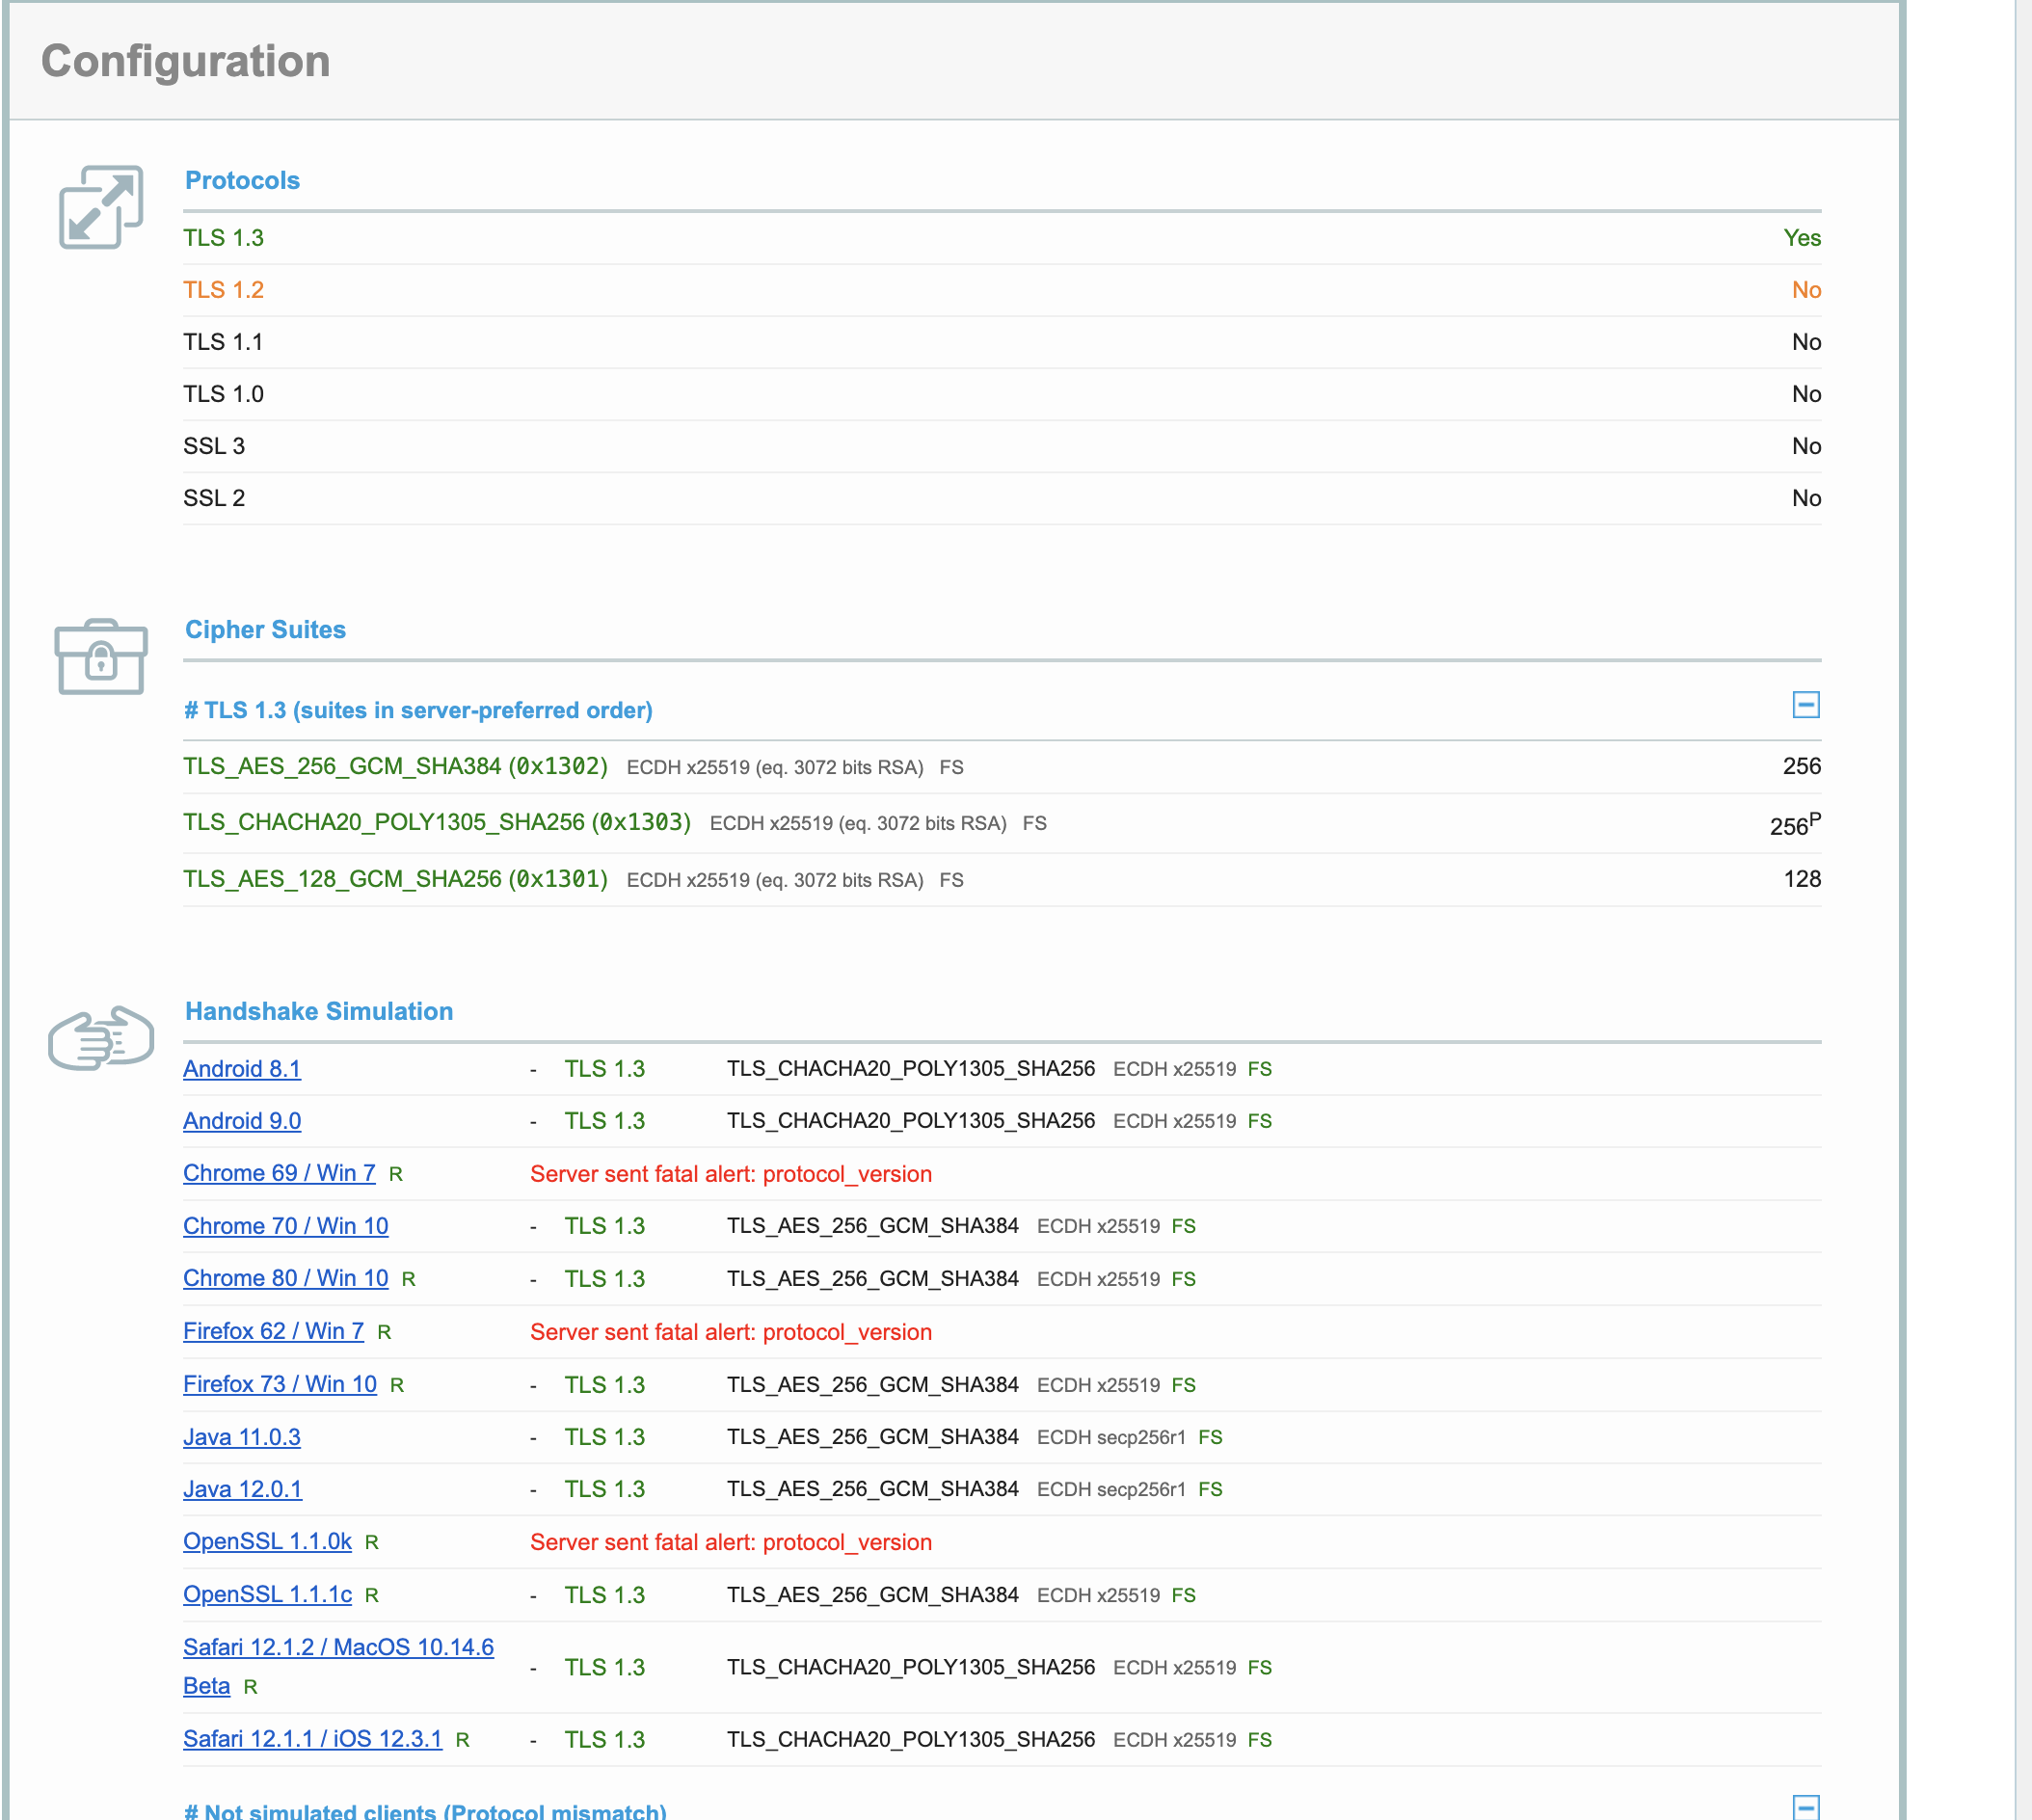Collapse the Not simulated clients section

coord(1806,1808)
